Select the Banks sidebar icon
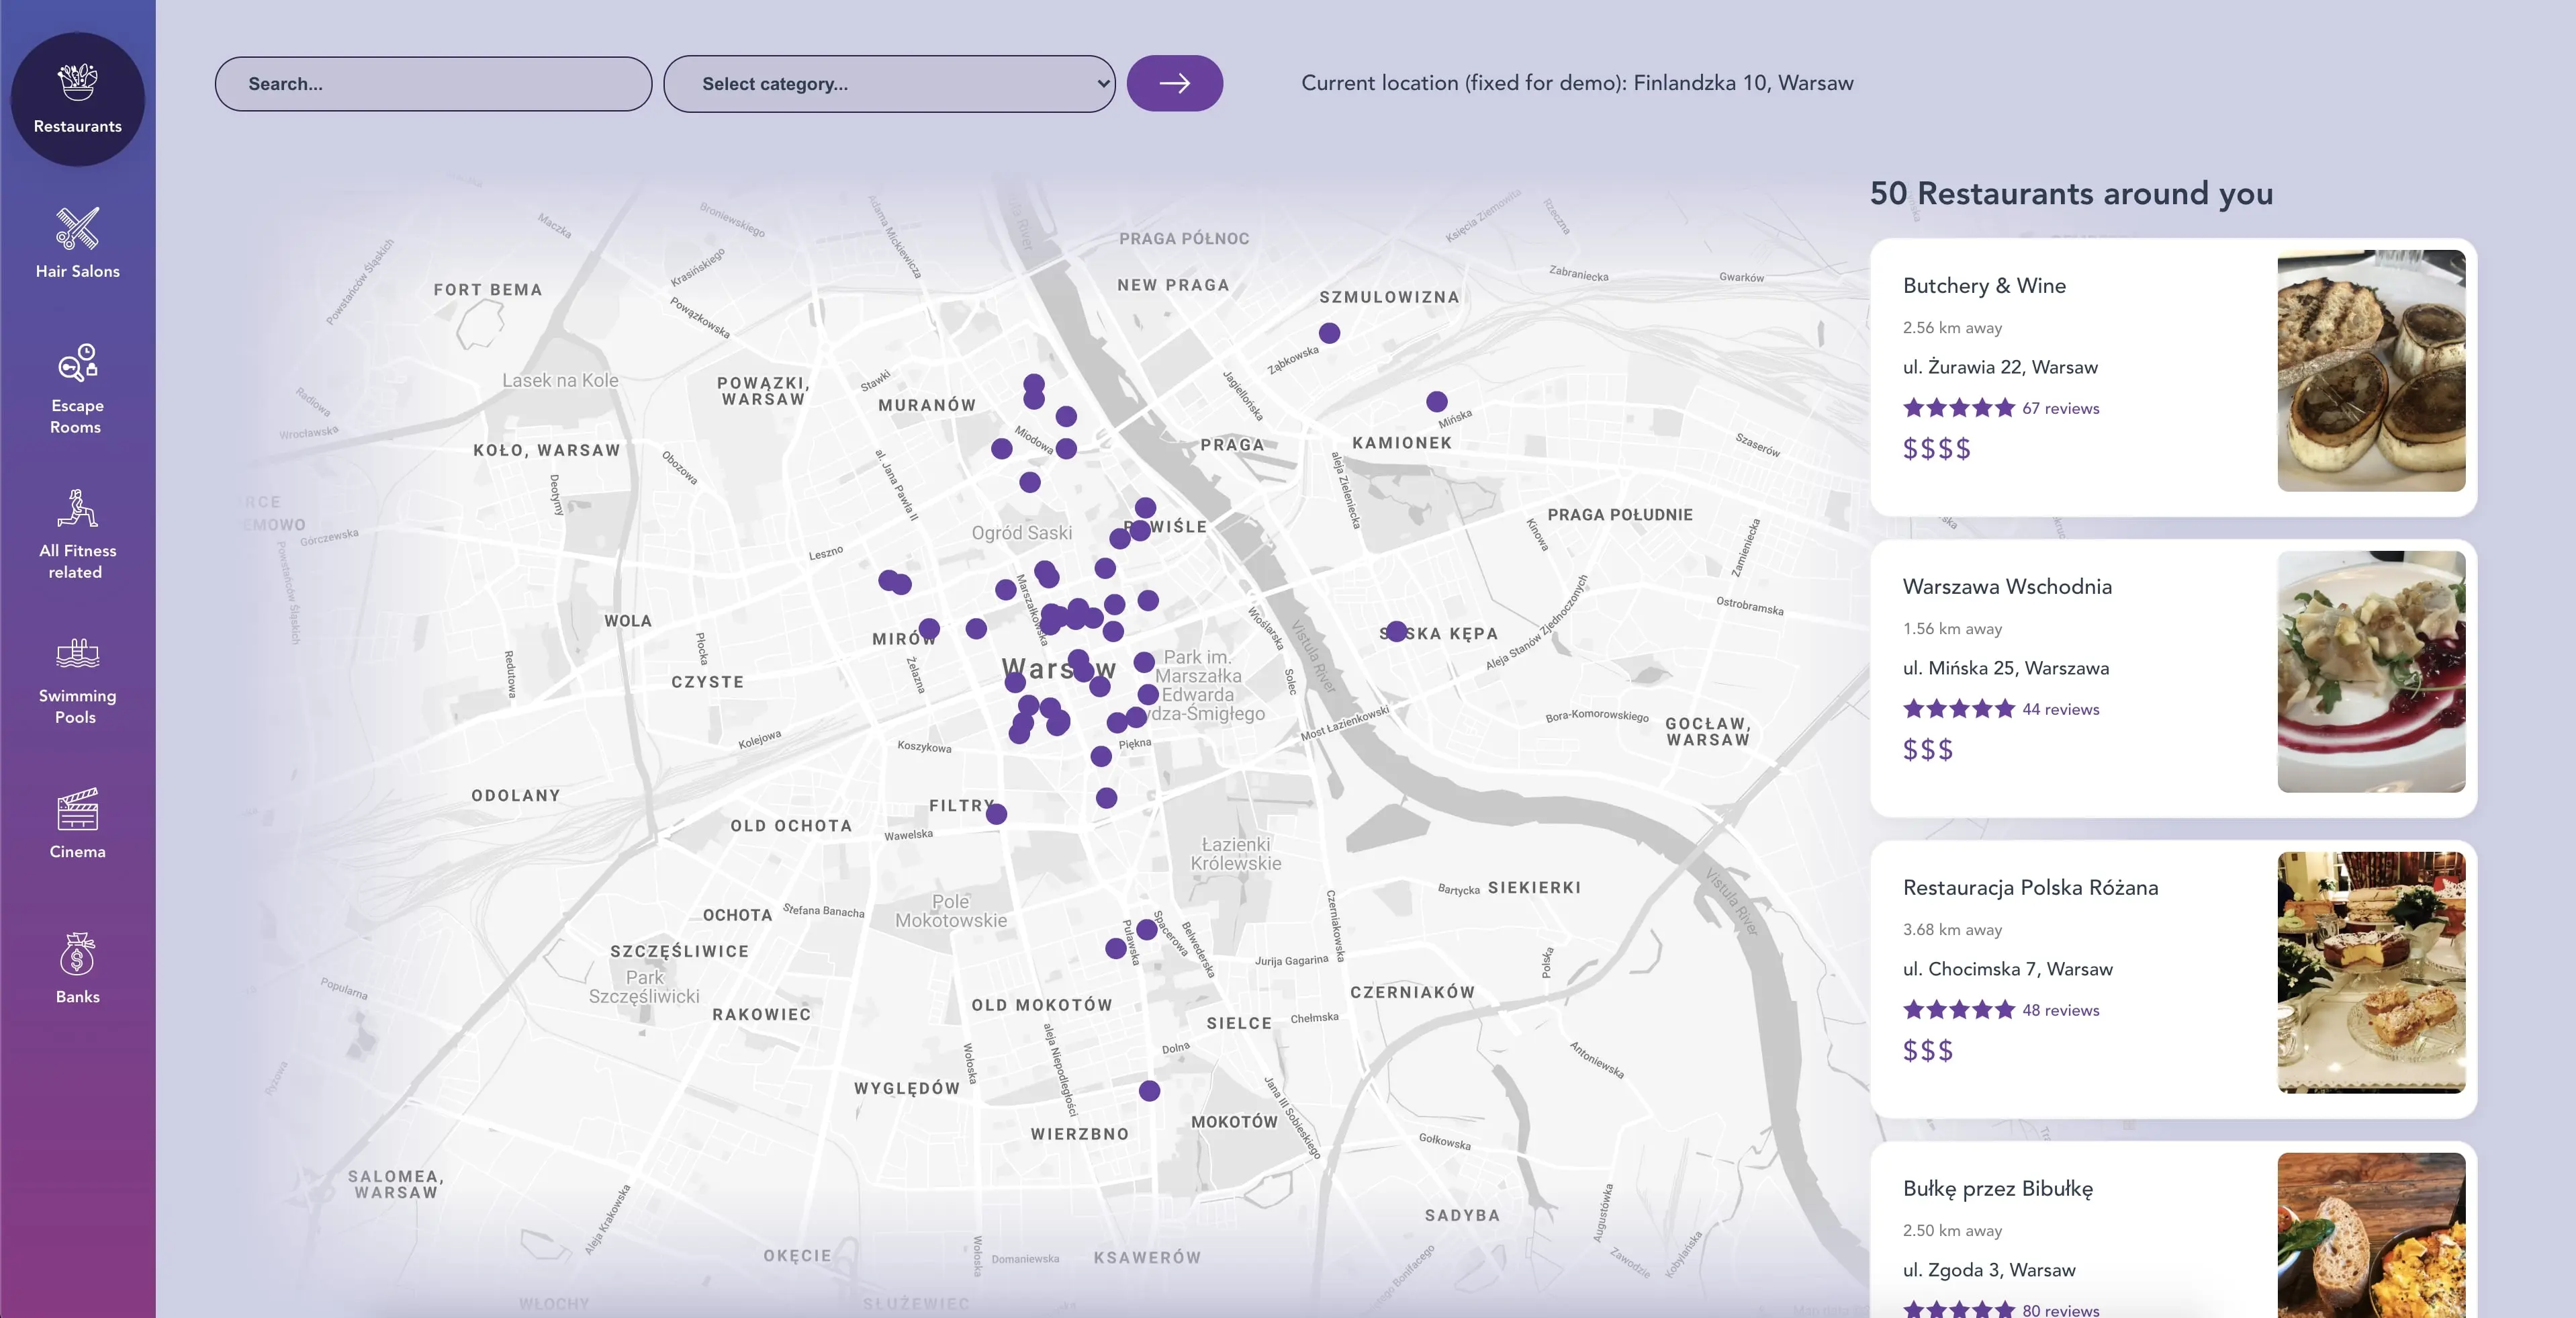 click(78, 958)
